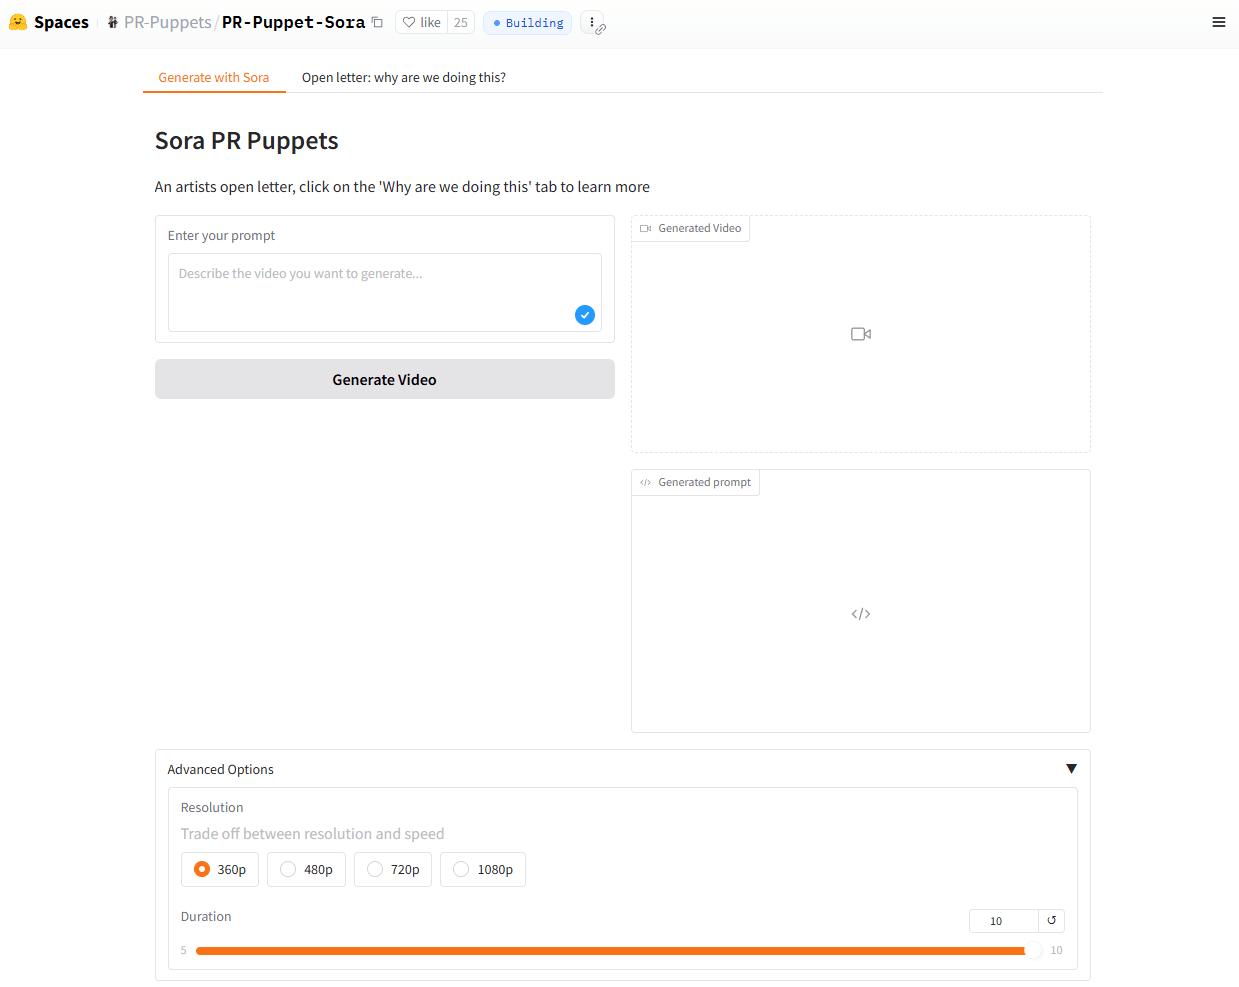Copy the space name with the copy icon

376,21
